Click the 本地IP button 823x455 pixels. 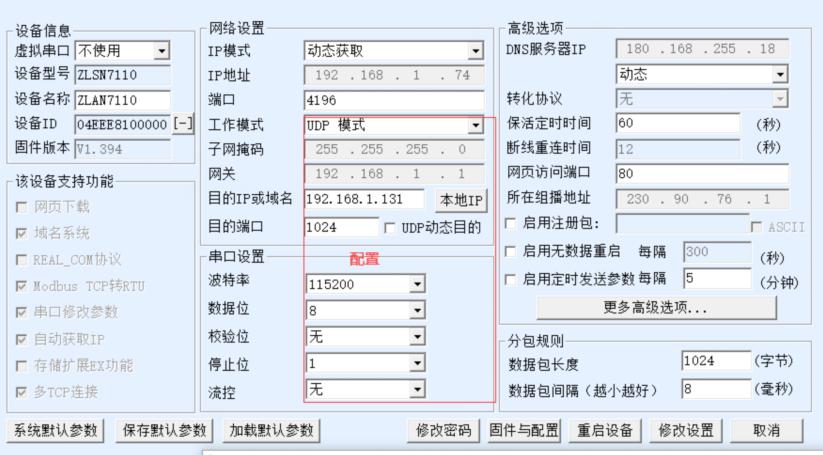click(x=459, y=199)
